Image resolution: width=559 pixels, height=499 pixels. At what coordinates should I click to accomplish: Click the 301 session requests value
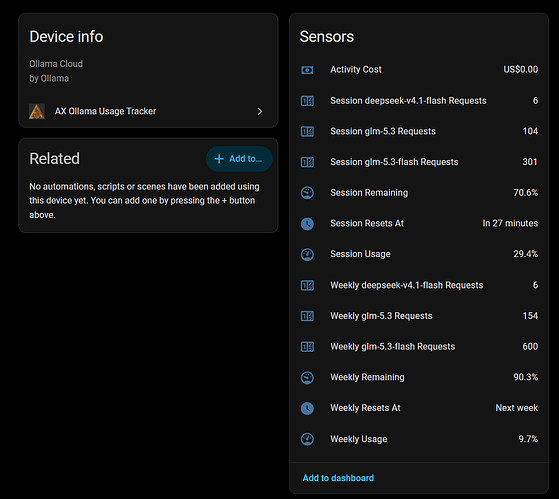(530, 162)
